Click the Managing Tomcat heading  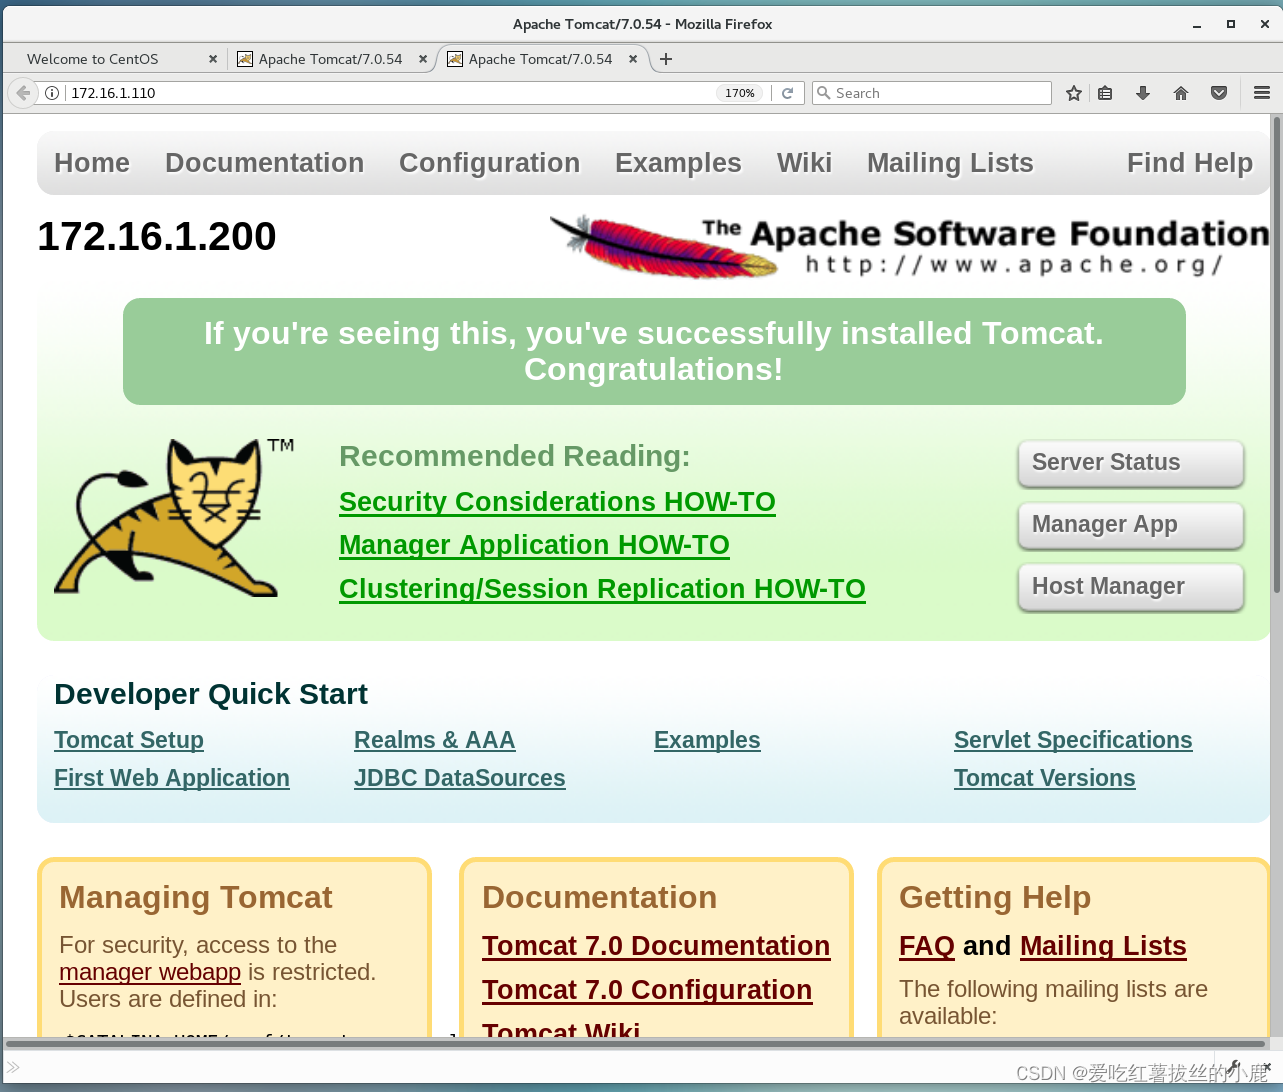tap(196, 898)
